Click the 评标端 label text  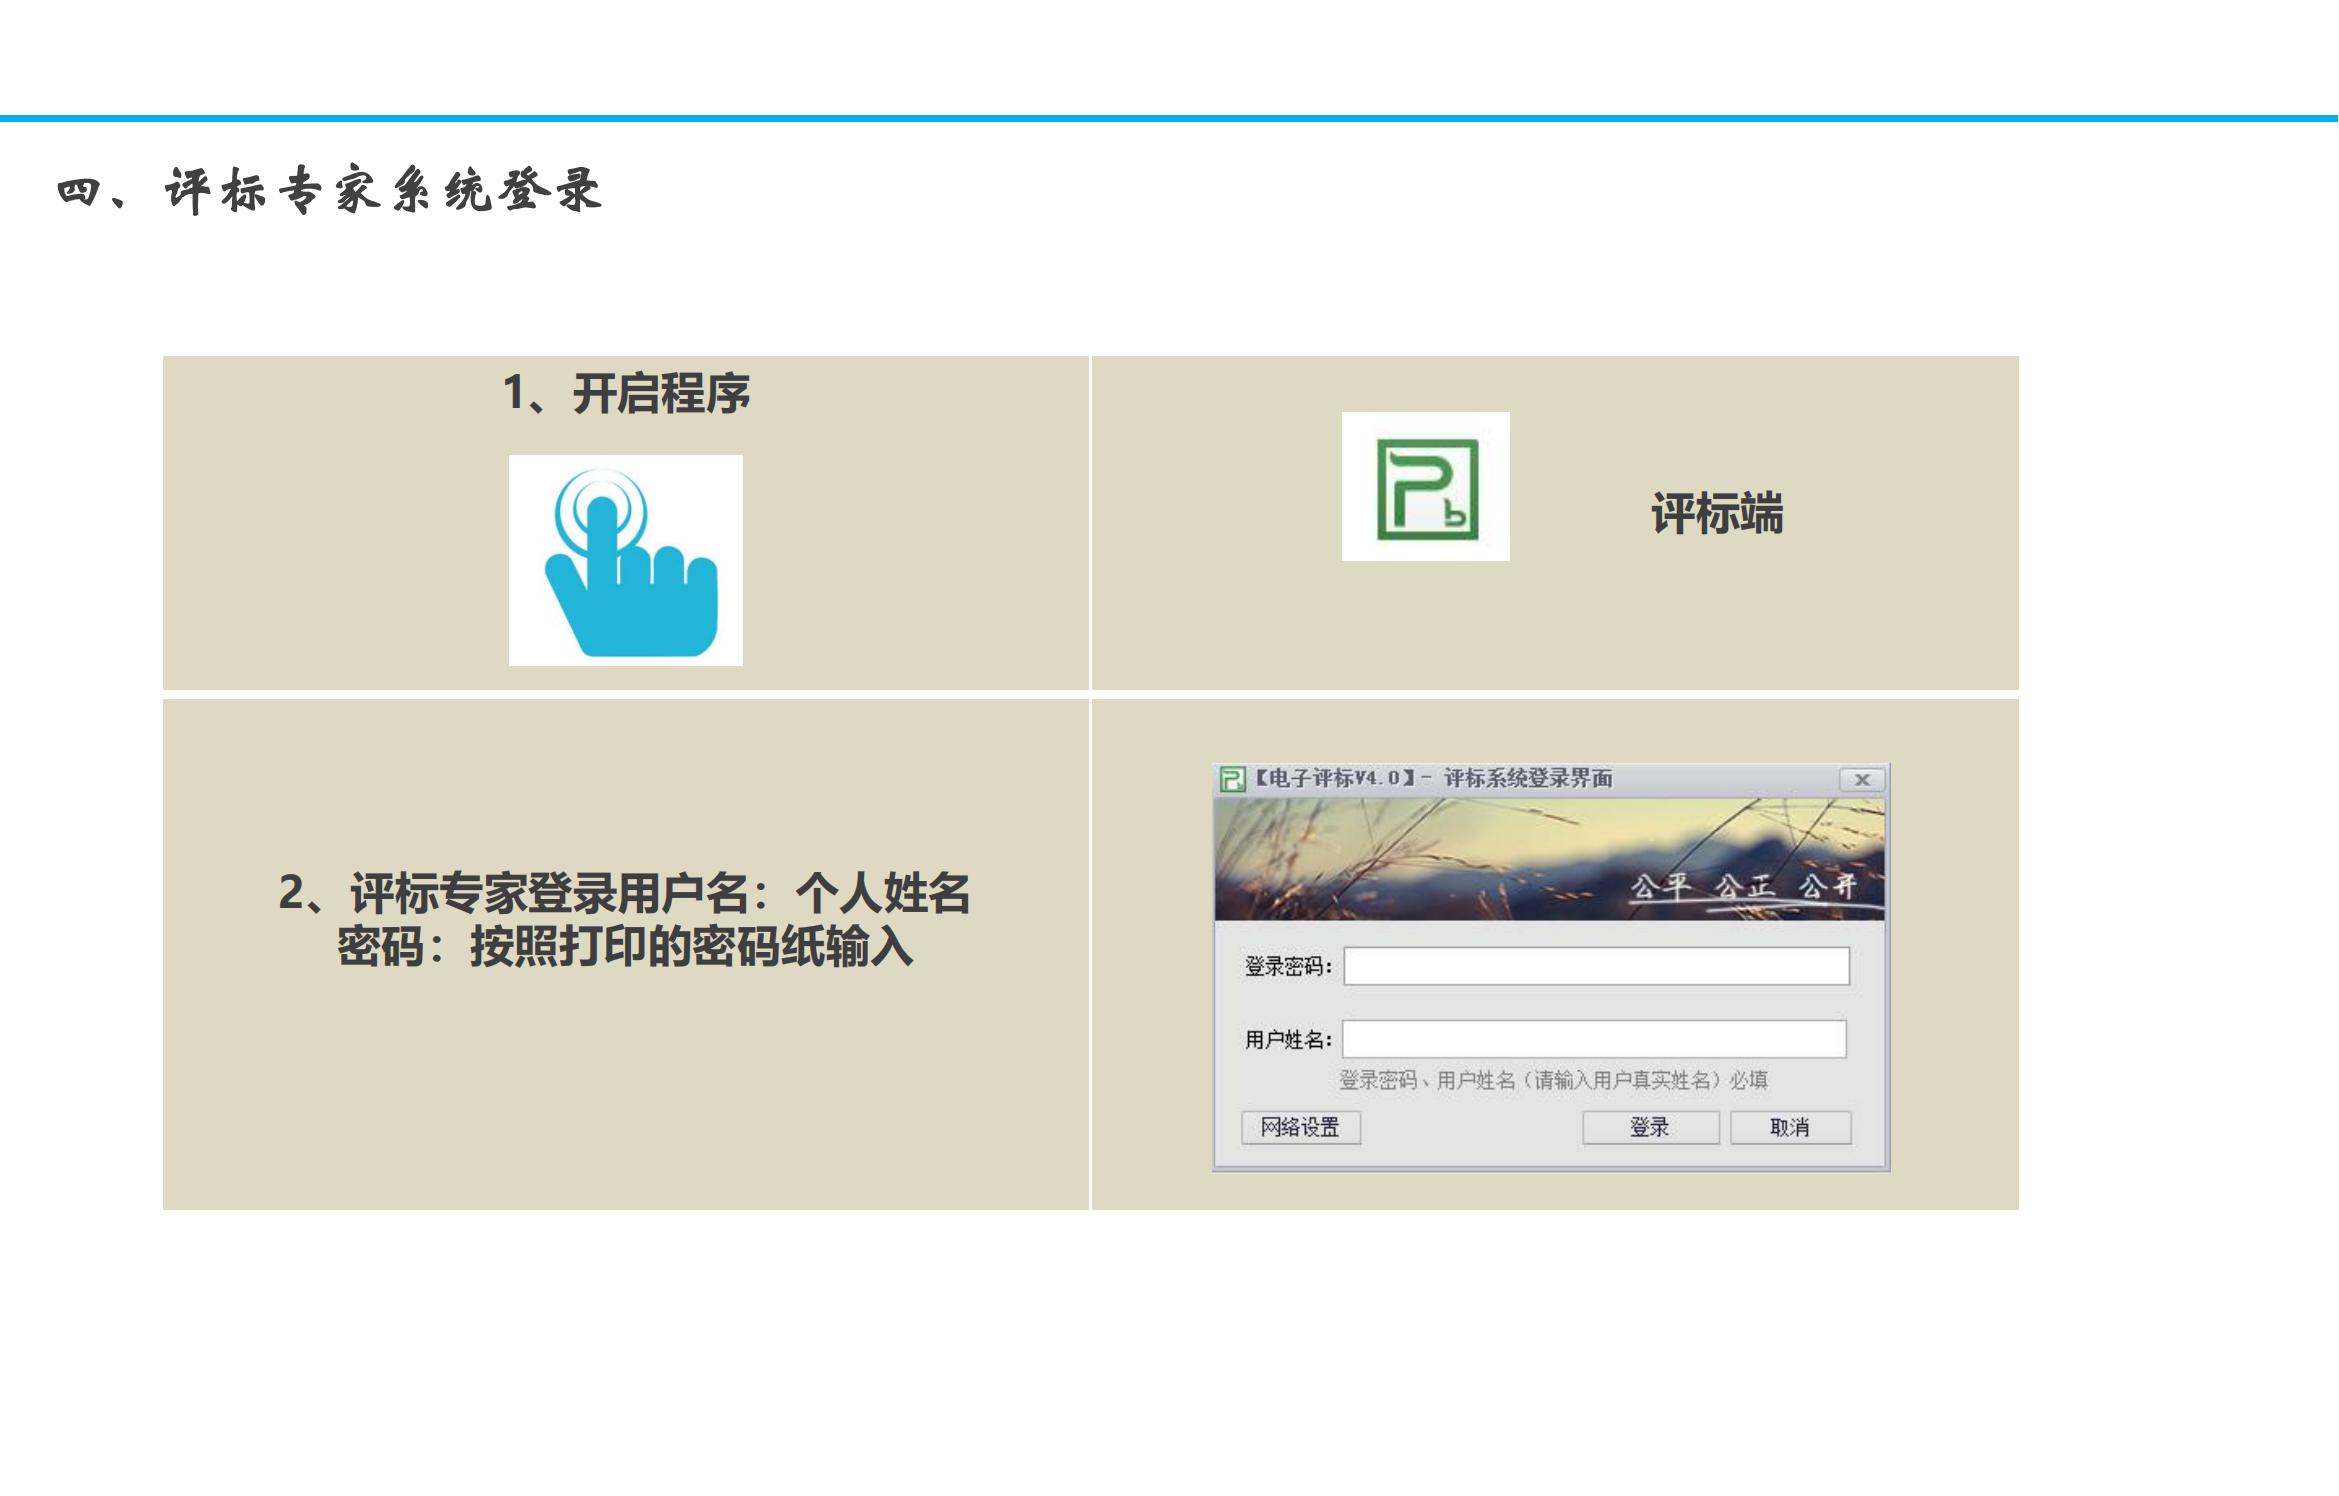(1717, 513)
